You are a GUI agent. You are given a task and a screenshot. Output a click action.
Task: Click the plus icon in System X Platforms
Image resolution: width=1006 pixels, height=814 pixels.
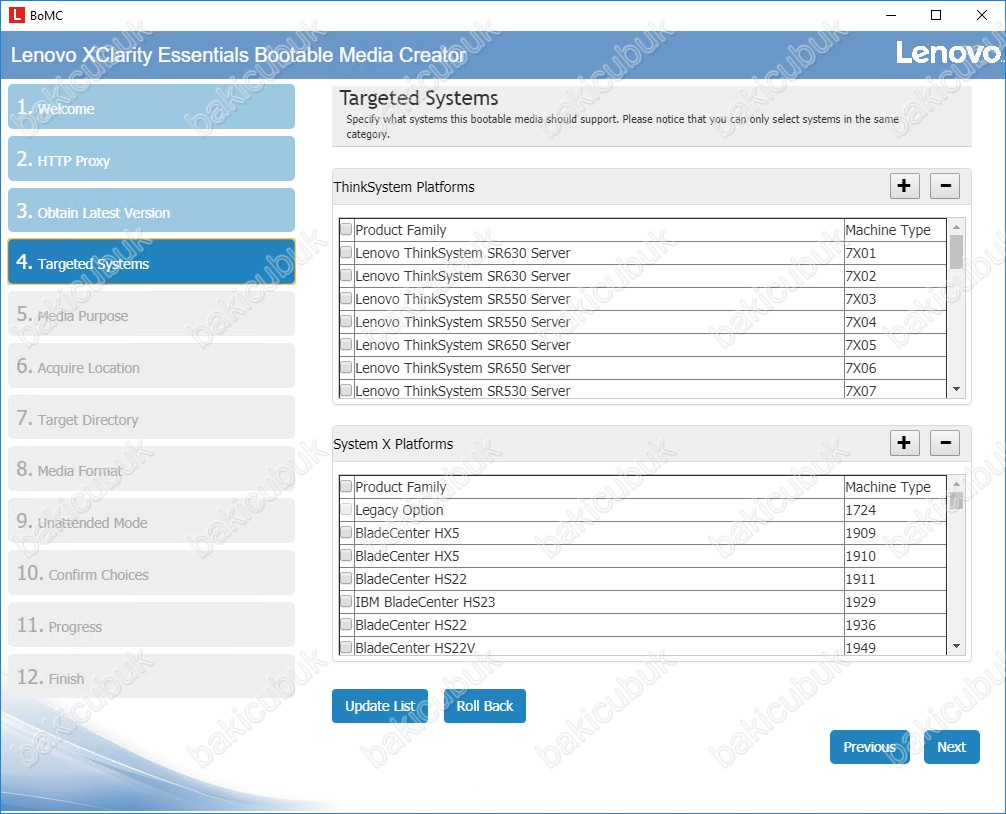(905, 443)
